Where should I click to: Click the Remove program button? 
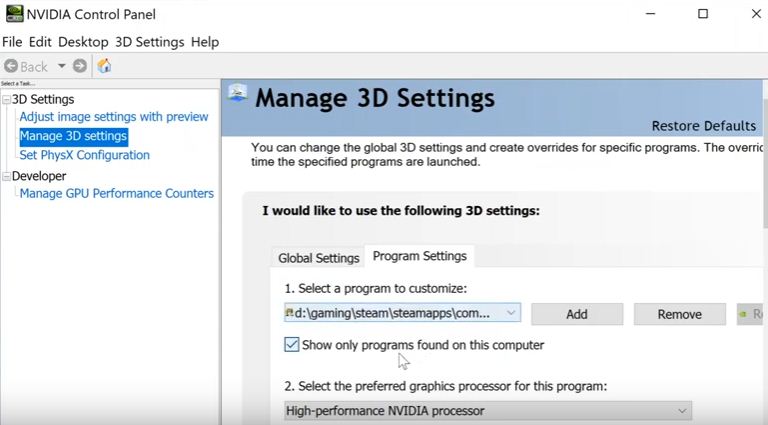pyautogui.click(x=679, y=314)
